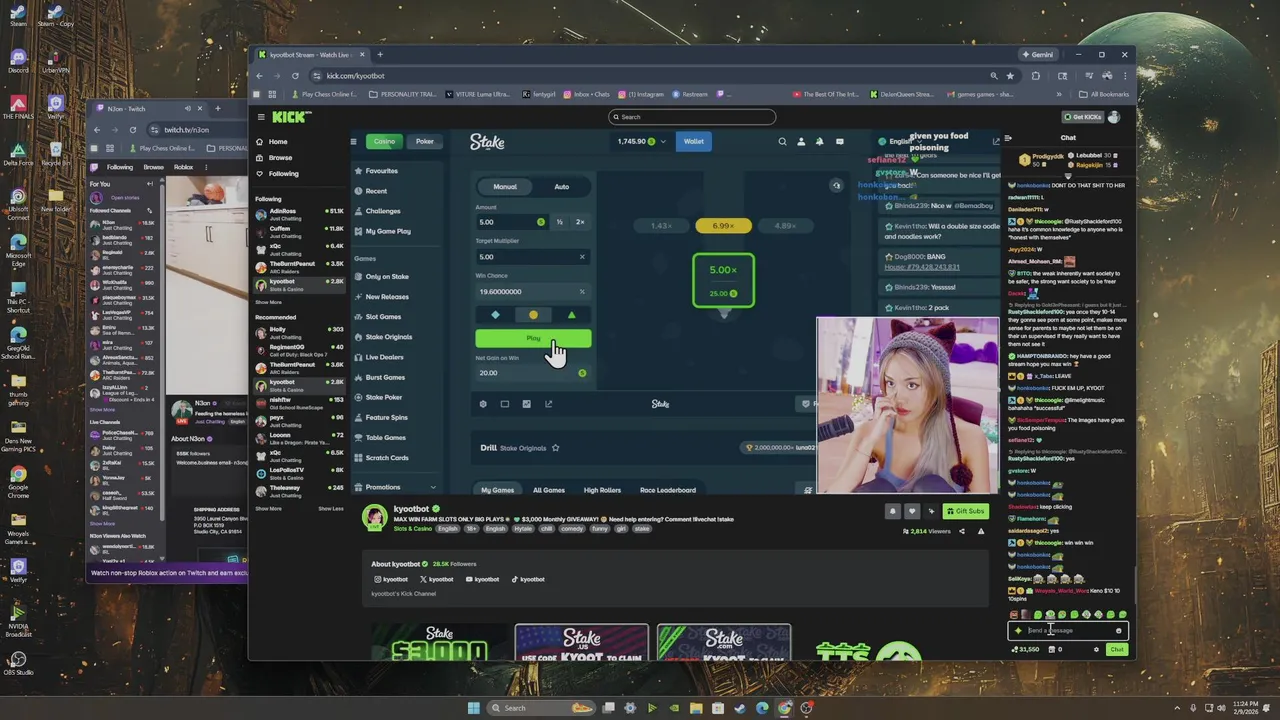The height and width of the screenshot is (720, 1280).
Task: Open High Rollers tab
Action: coord(602,490)
